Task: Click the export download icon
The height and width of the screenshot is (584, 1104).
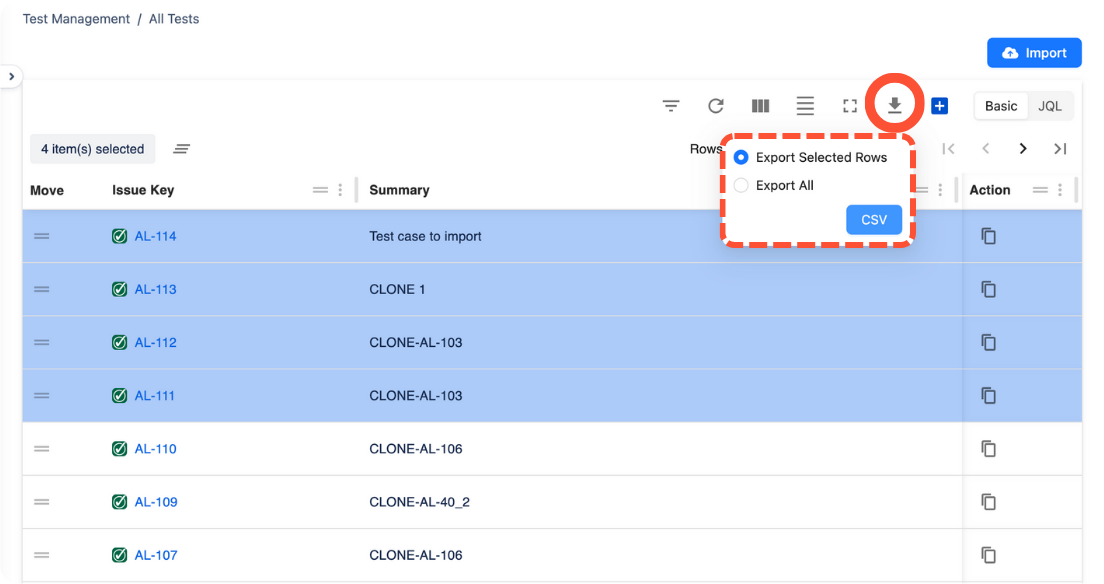Action: (895, 105)
